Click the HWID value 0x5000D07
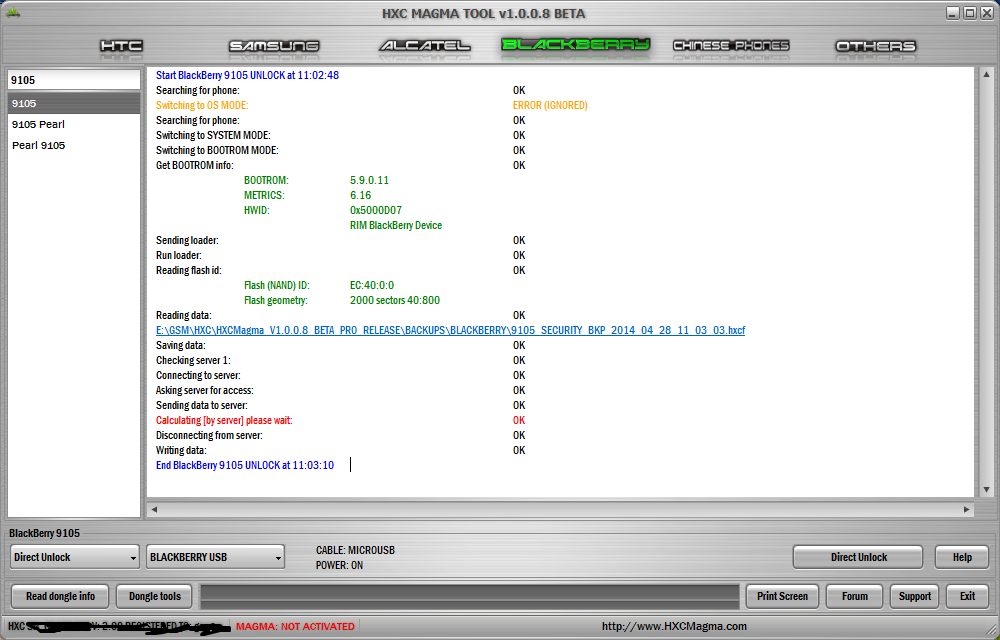 click(x=376, y=210)
